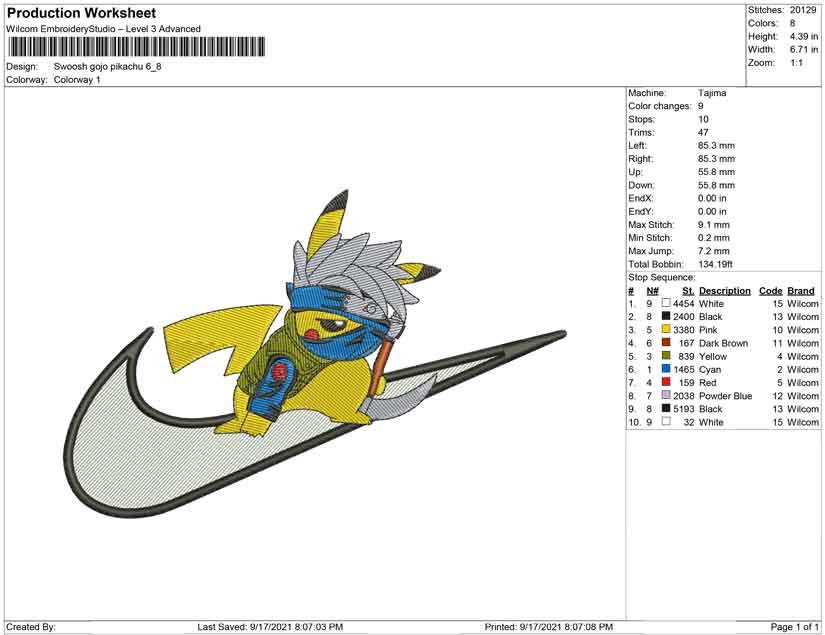
Task: Click the Dark Brown description text
Action: pos(723,343)
